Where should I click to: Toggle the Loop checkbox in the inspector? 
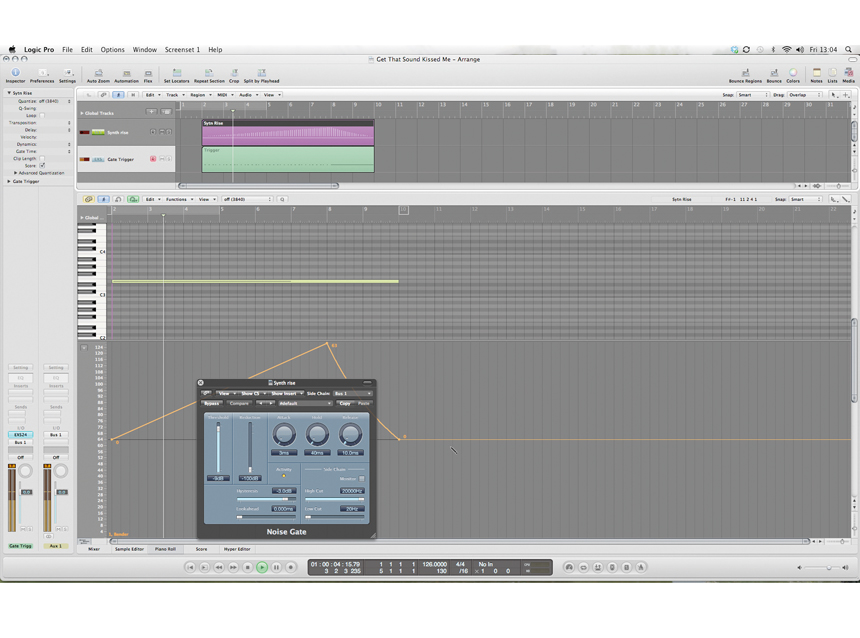tap(42, 116)
